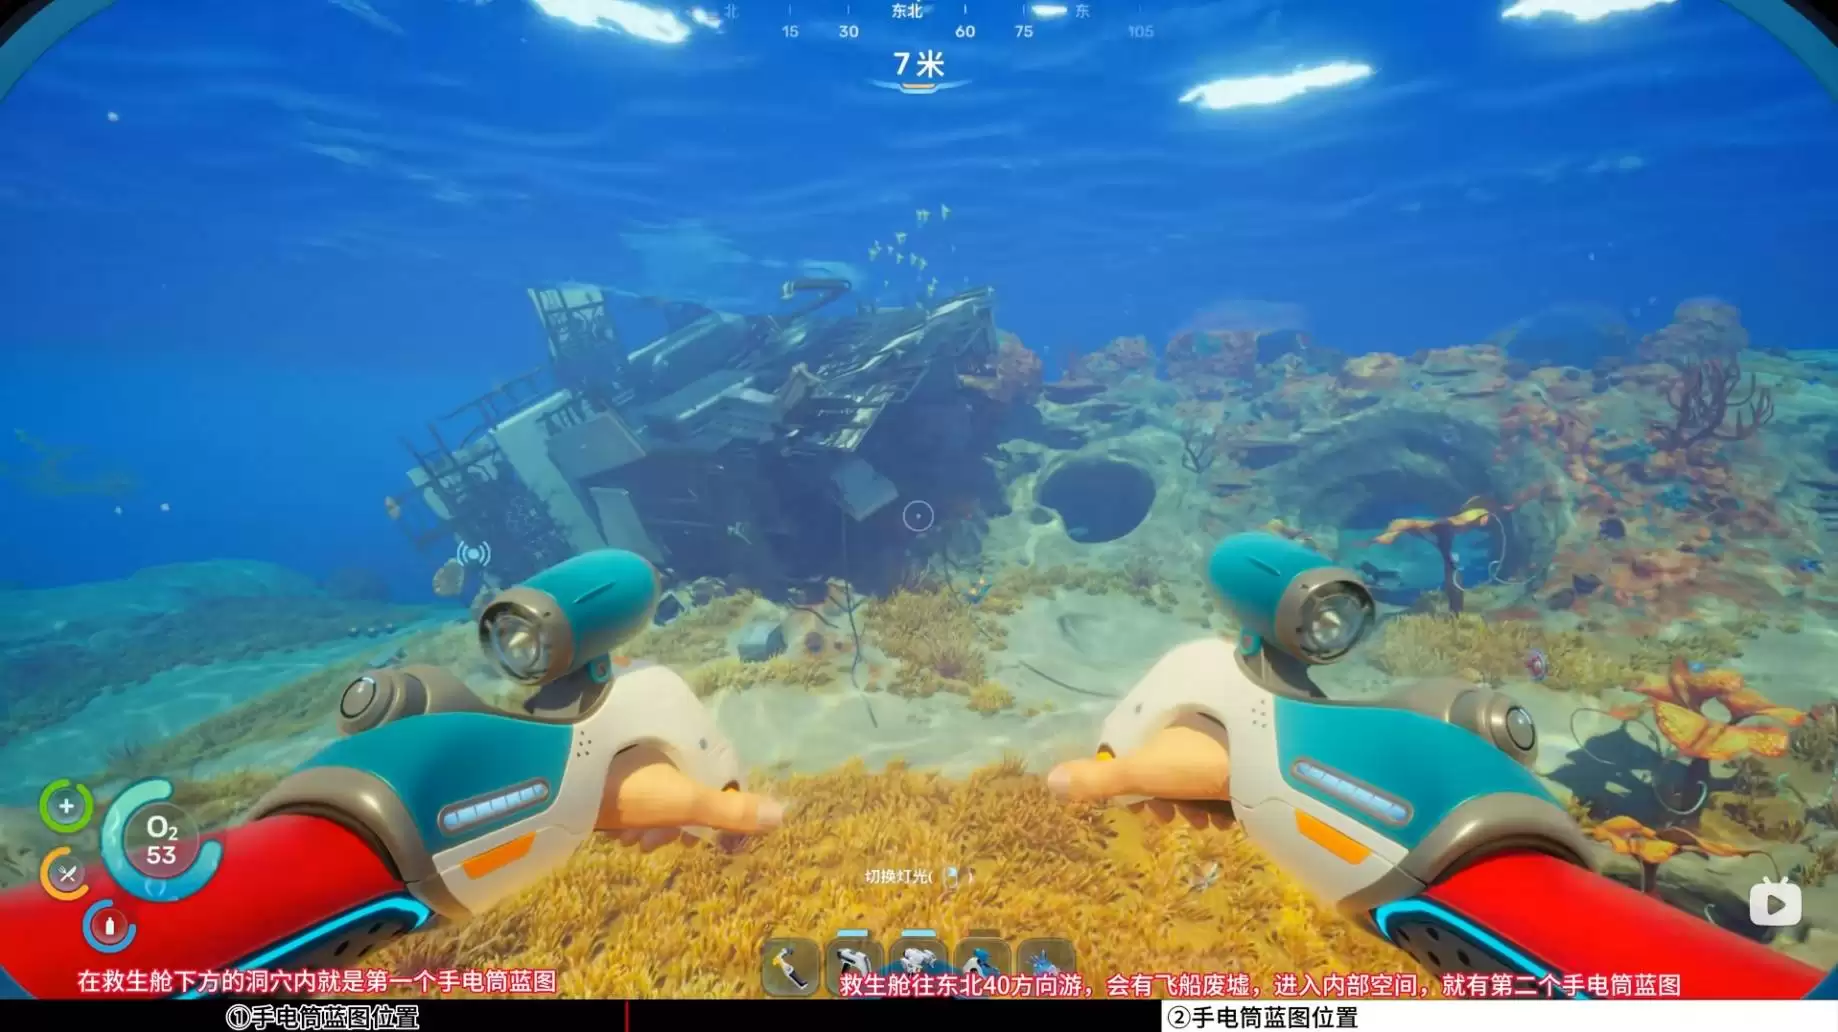
Task: Click the 切换灯光 toggle-light prompt text
Action: pyautogui.click(x=897, y=877)
